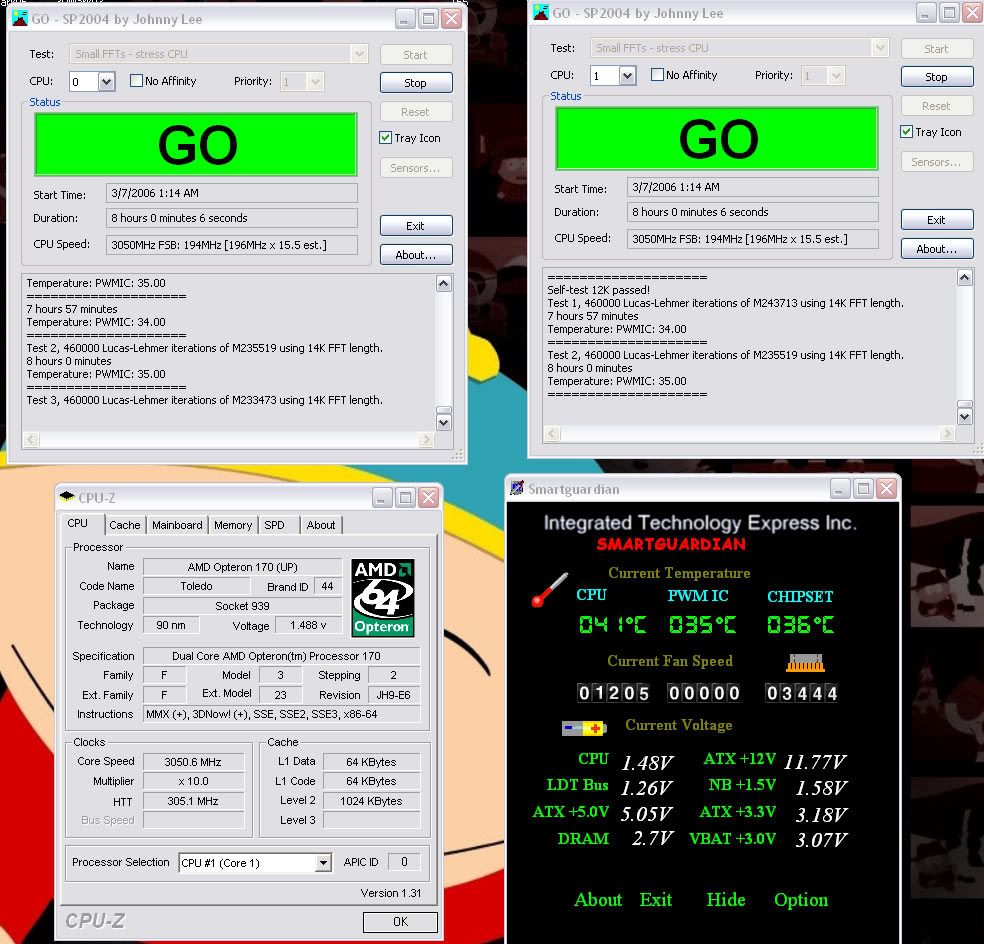Click scroll down arrow in right SP2004 log
The image size is (984, 944).
pos(965,416)
